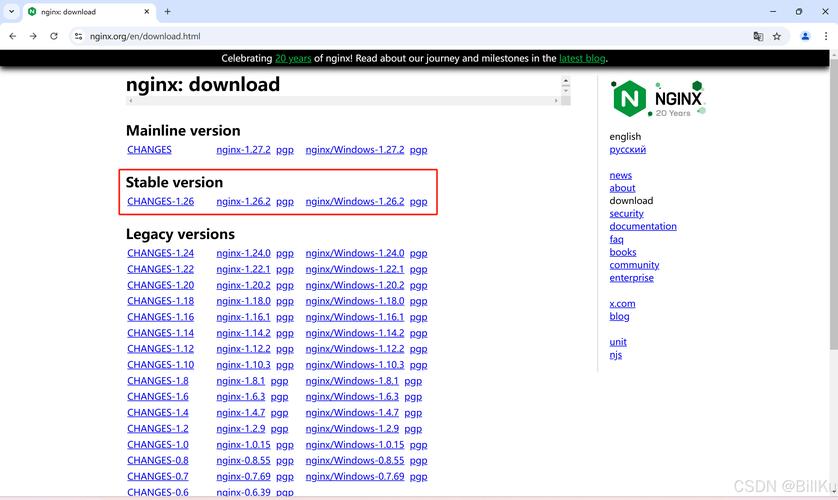Open the latest blog link in banner

click(582, 59)
